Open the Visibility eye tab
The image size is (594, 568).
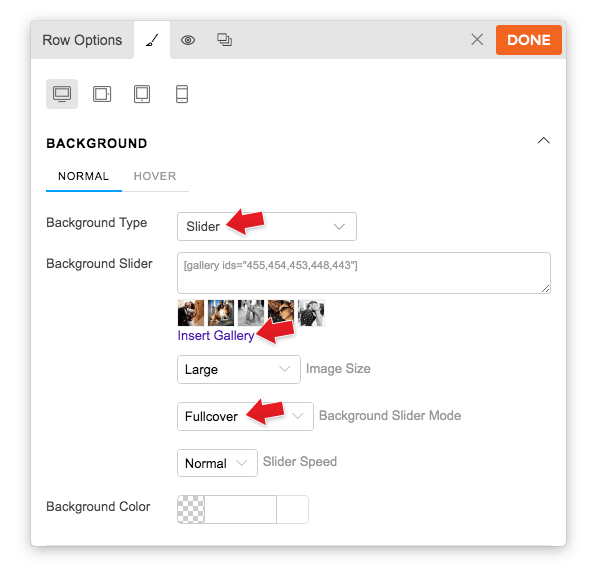[x=188, y=40]
